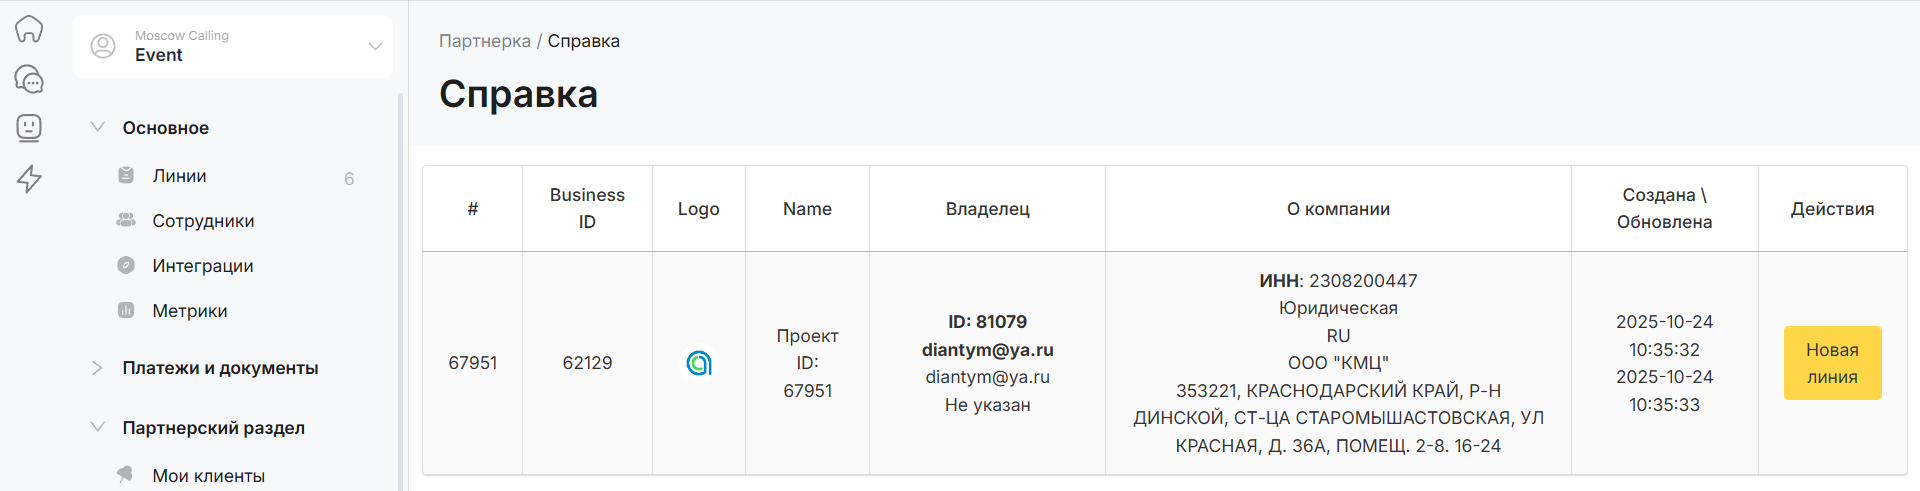Click the Интеграции compass icon

pos(126,266)
